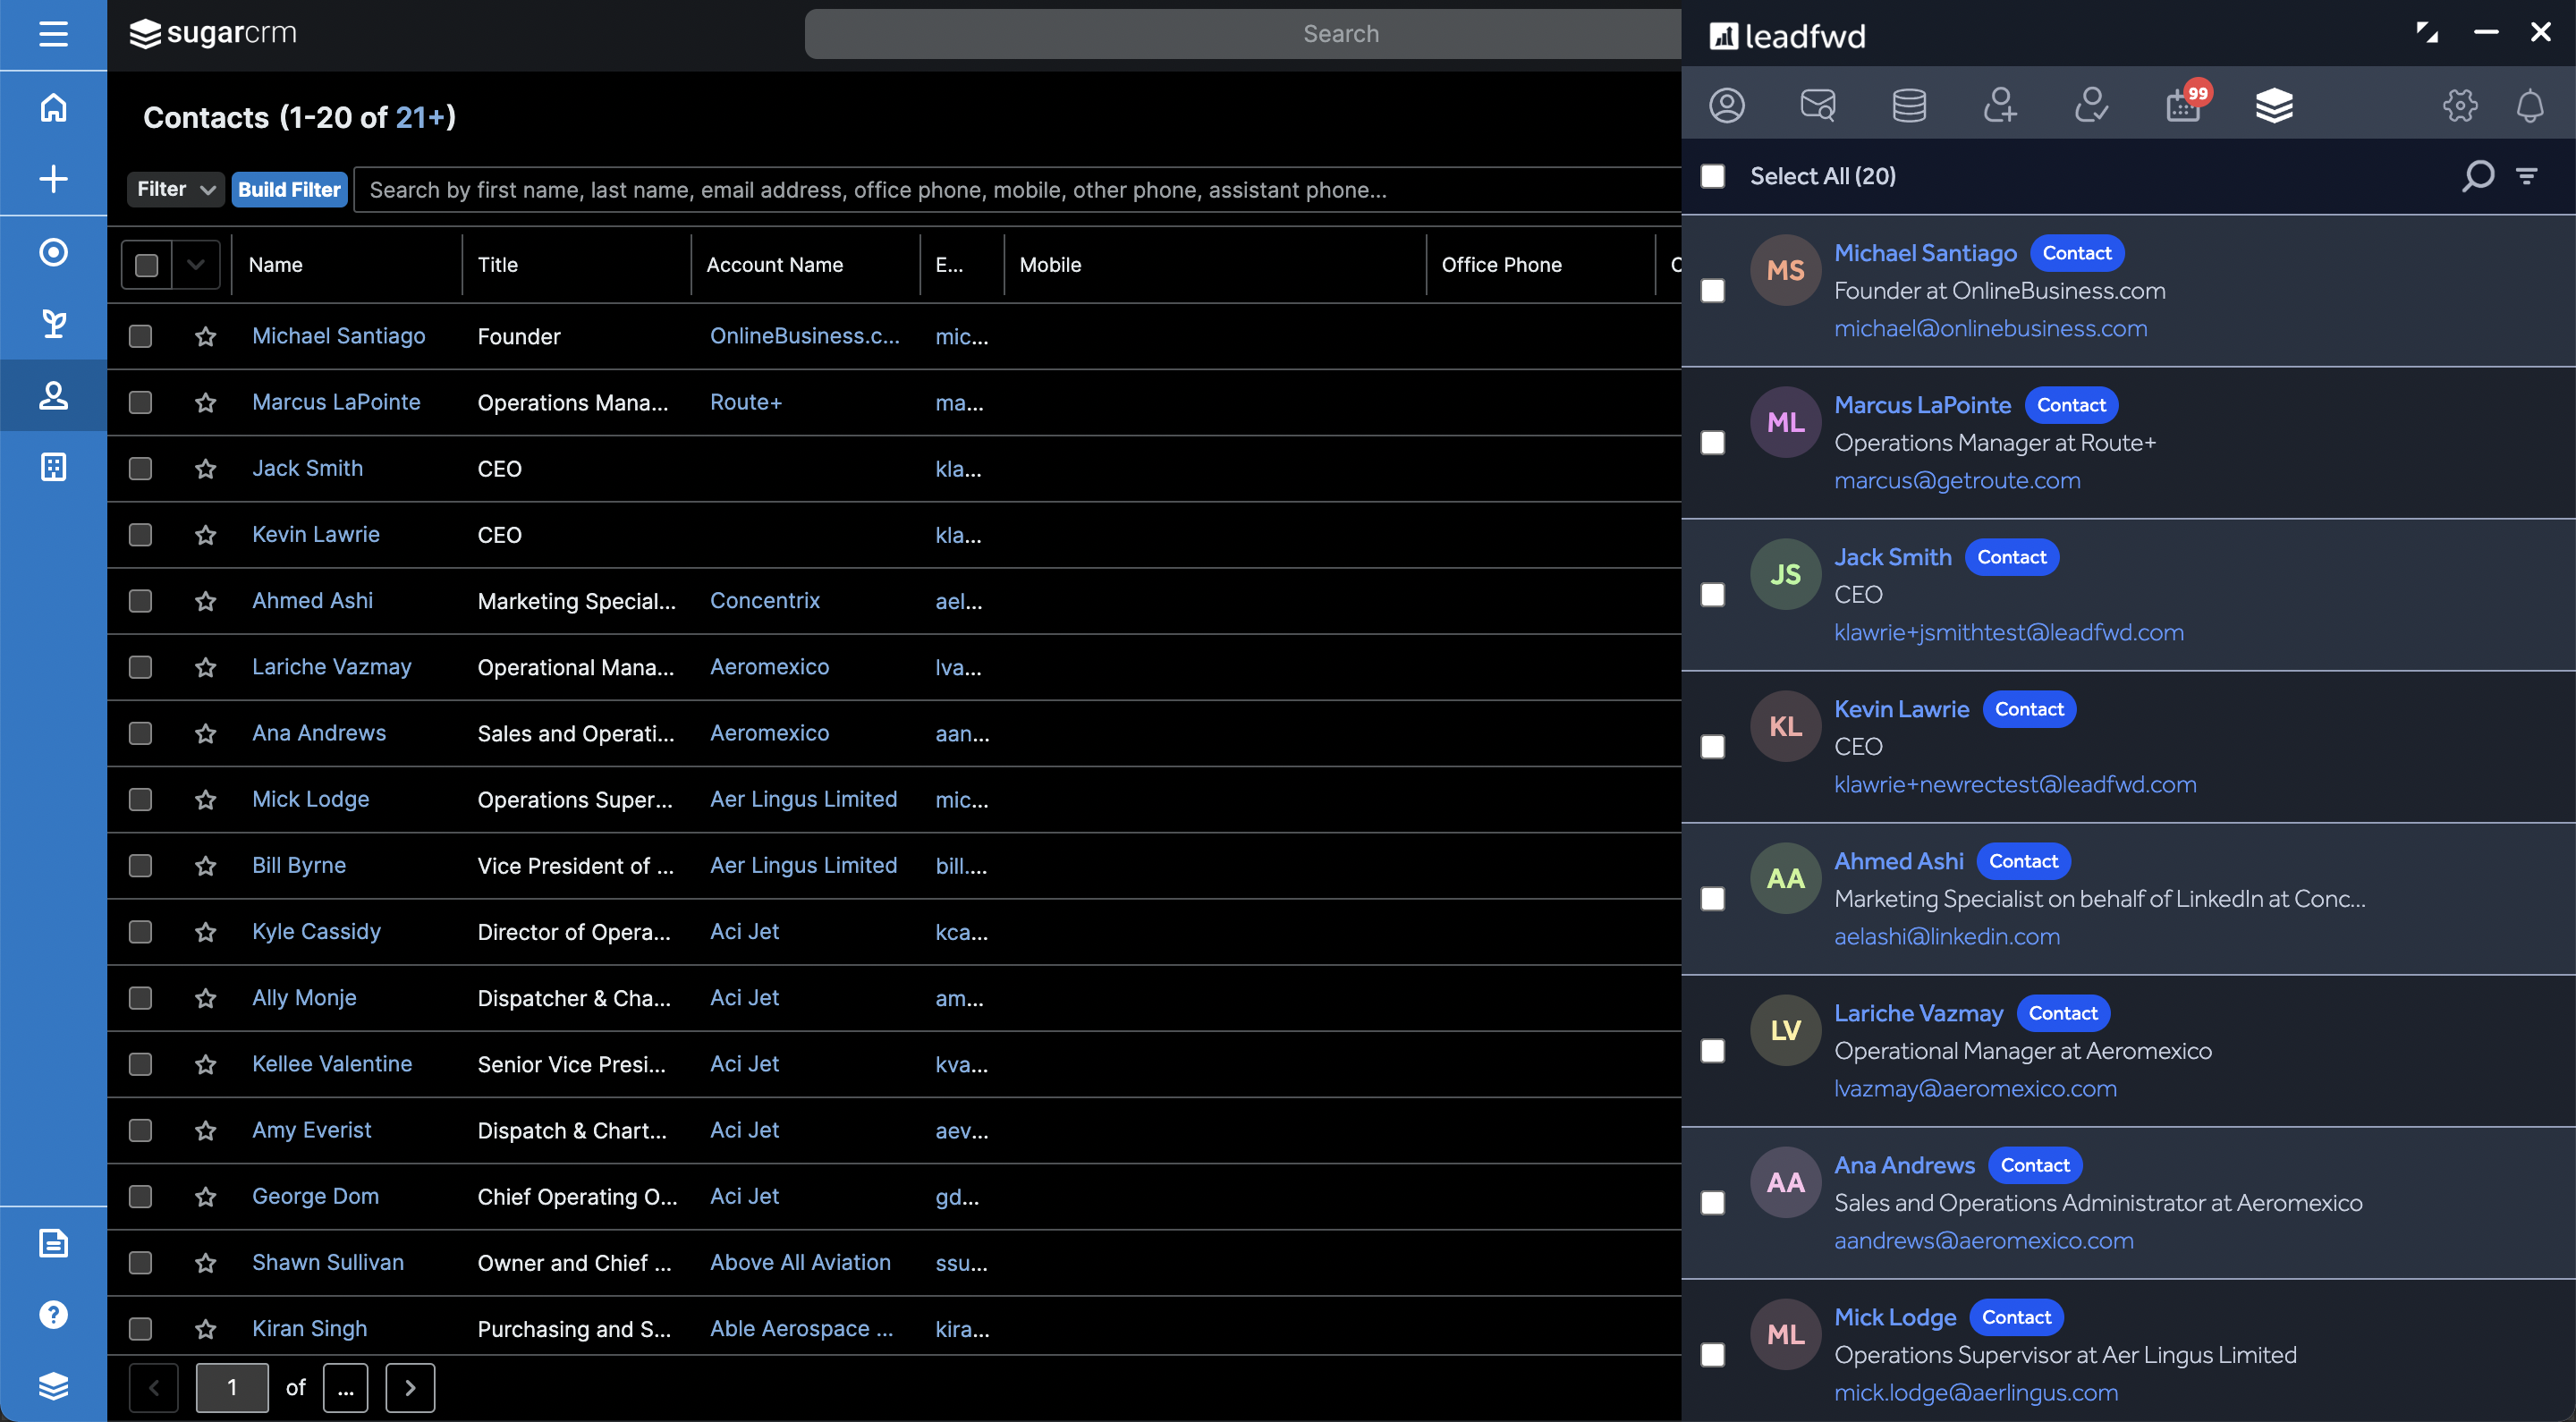Click the Contact badge beside Jack Smith
Viewport: 2576px width, 1422px height.
pos(2011,557)
